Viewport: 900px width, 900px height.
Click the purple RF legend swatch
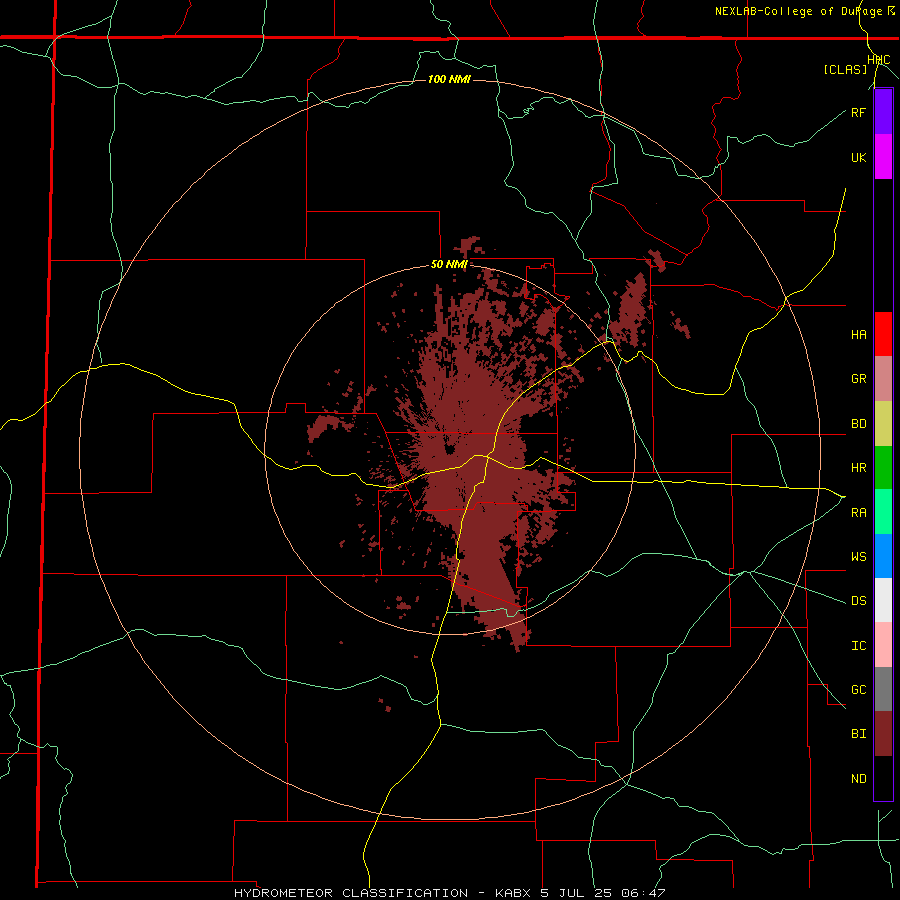tap(883, 112)
